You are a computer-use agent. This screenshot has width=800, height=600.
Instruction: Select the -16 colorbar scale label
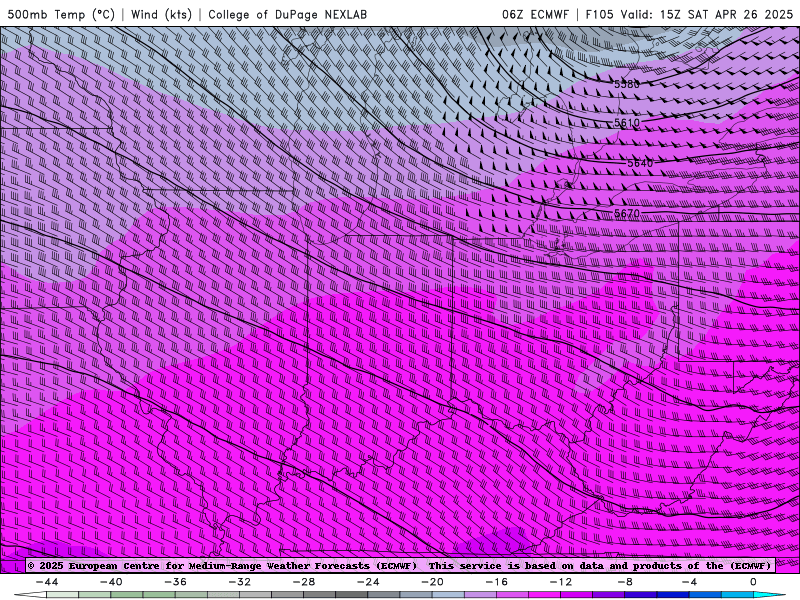[497, 582]
